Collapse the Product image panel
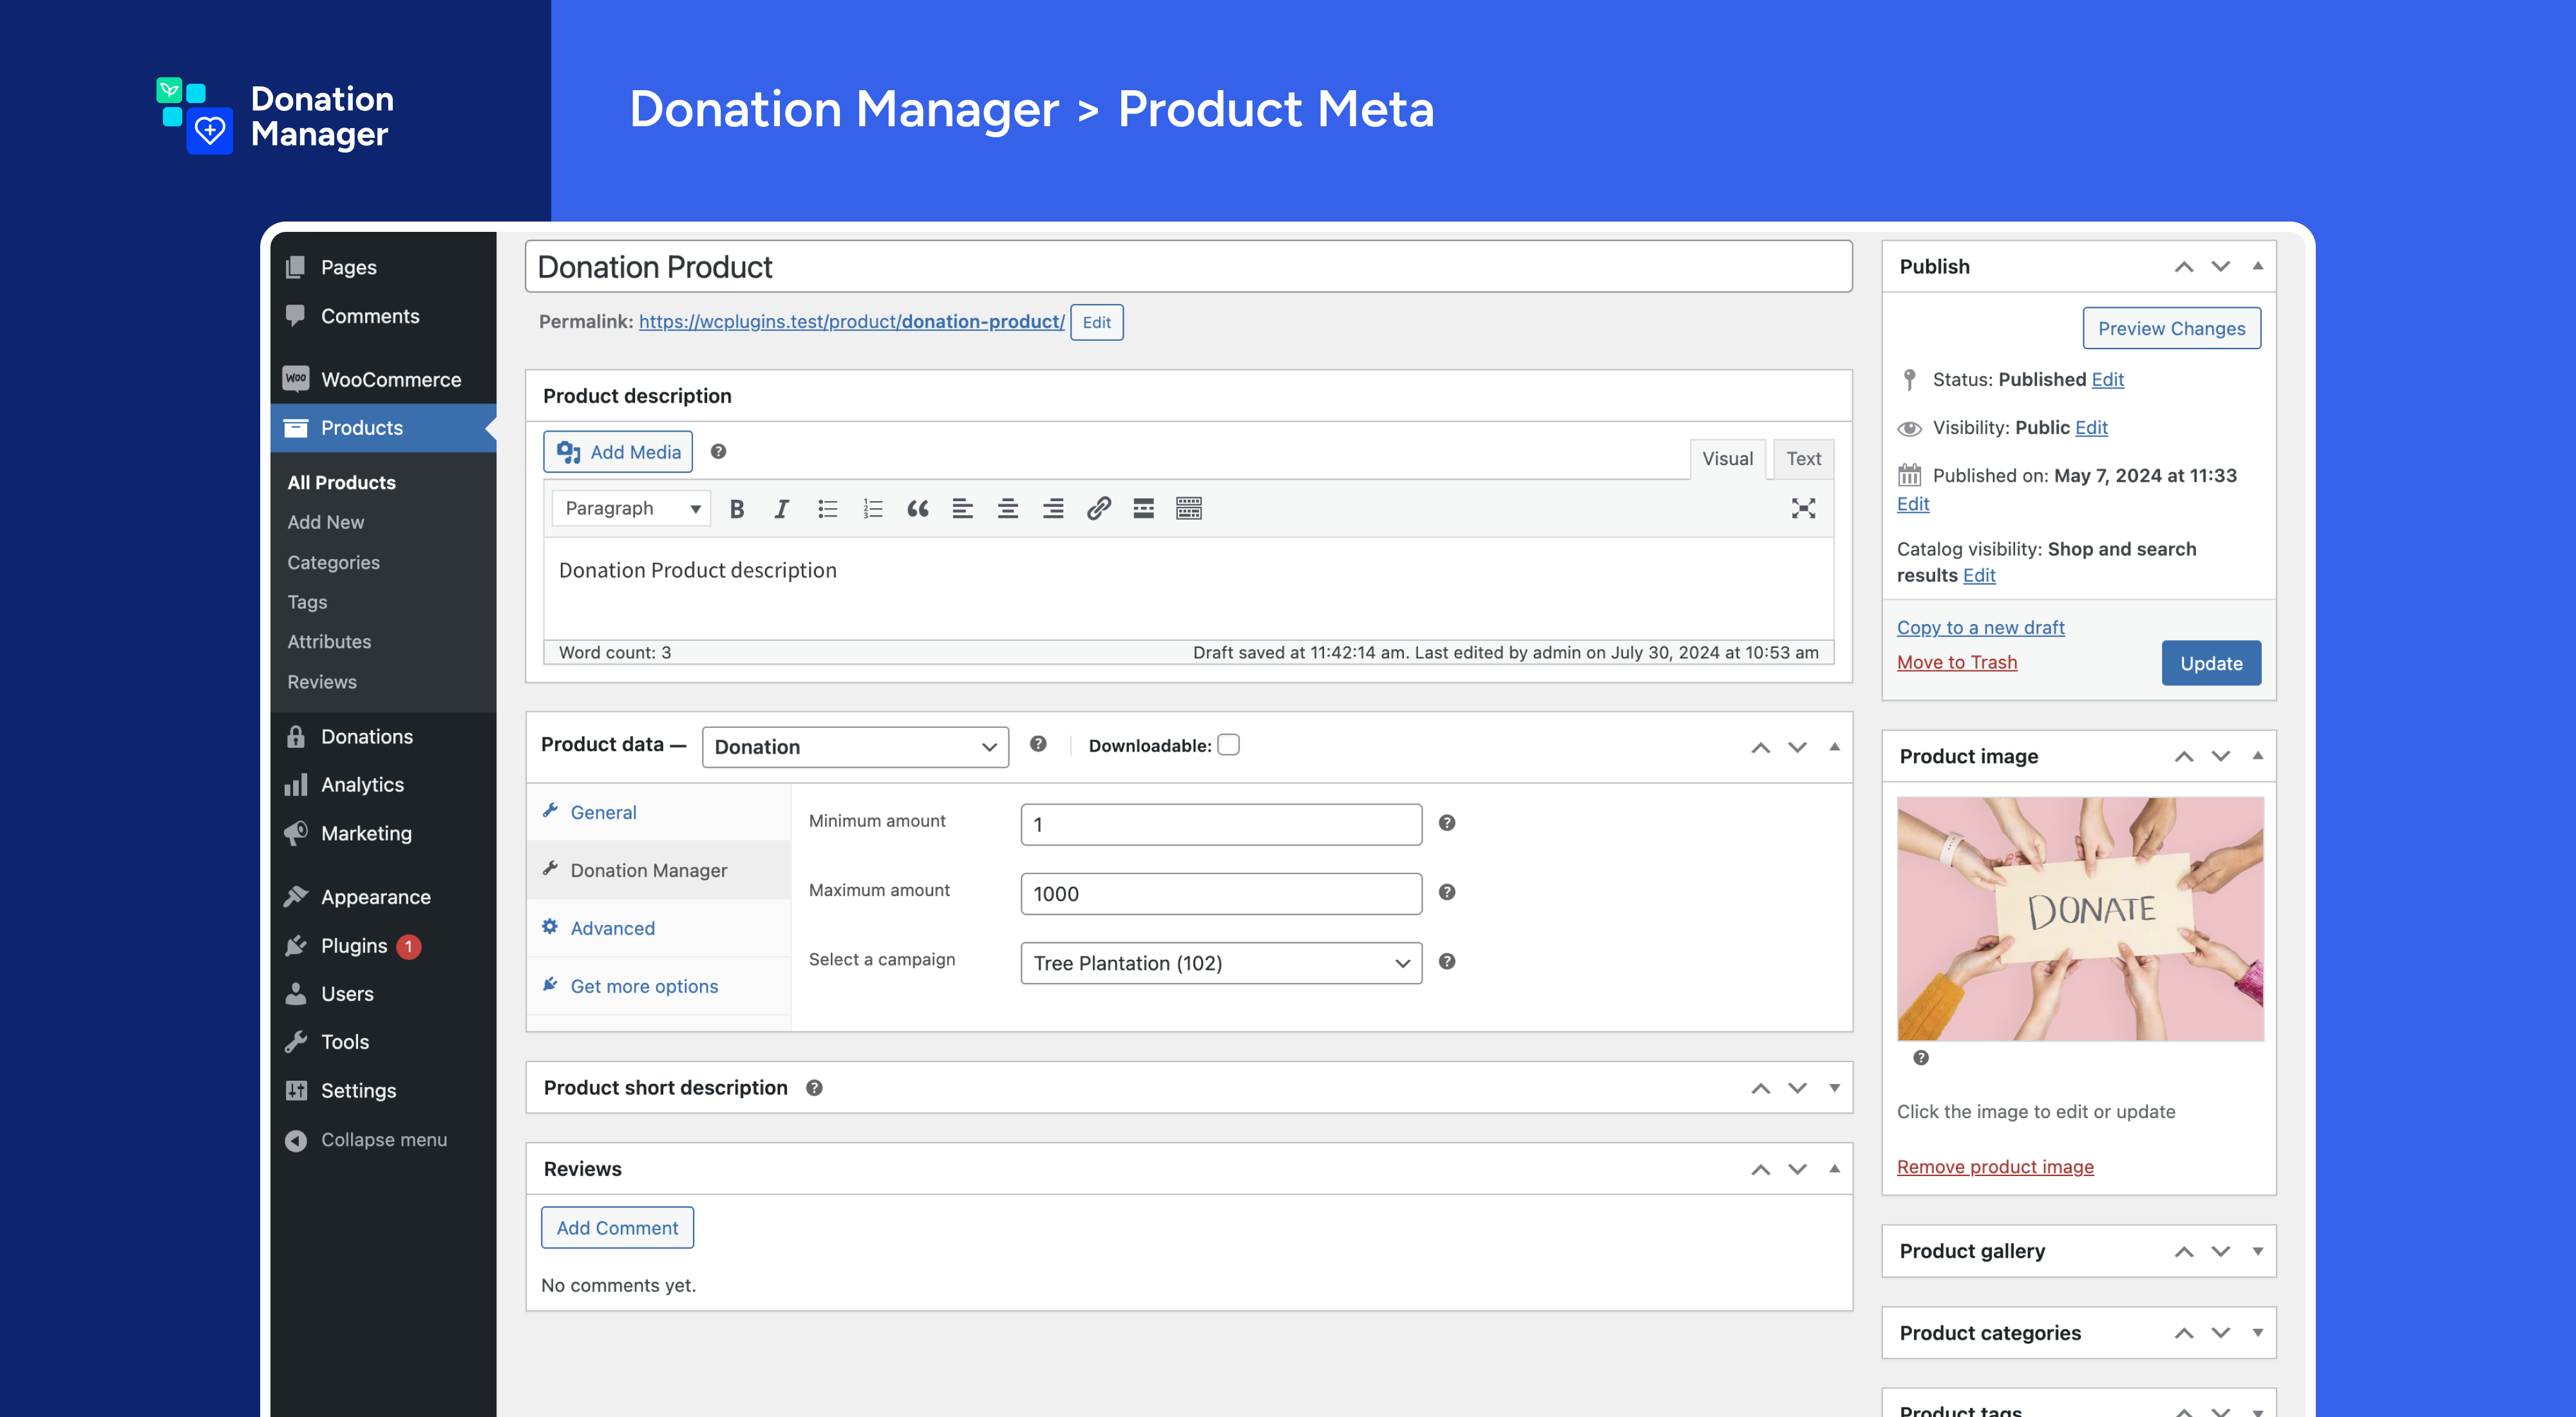2576x1417 pixels. [x=2257, y=756]
